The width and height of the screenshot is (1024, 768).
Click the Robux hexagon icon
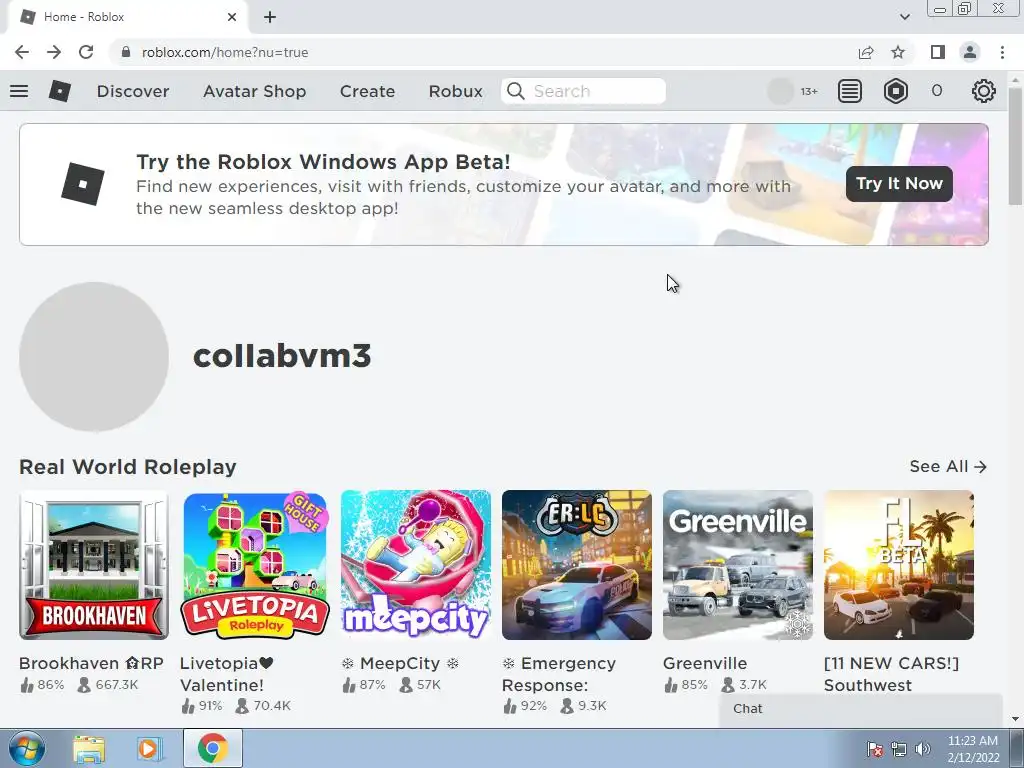[895, 91]
